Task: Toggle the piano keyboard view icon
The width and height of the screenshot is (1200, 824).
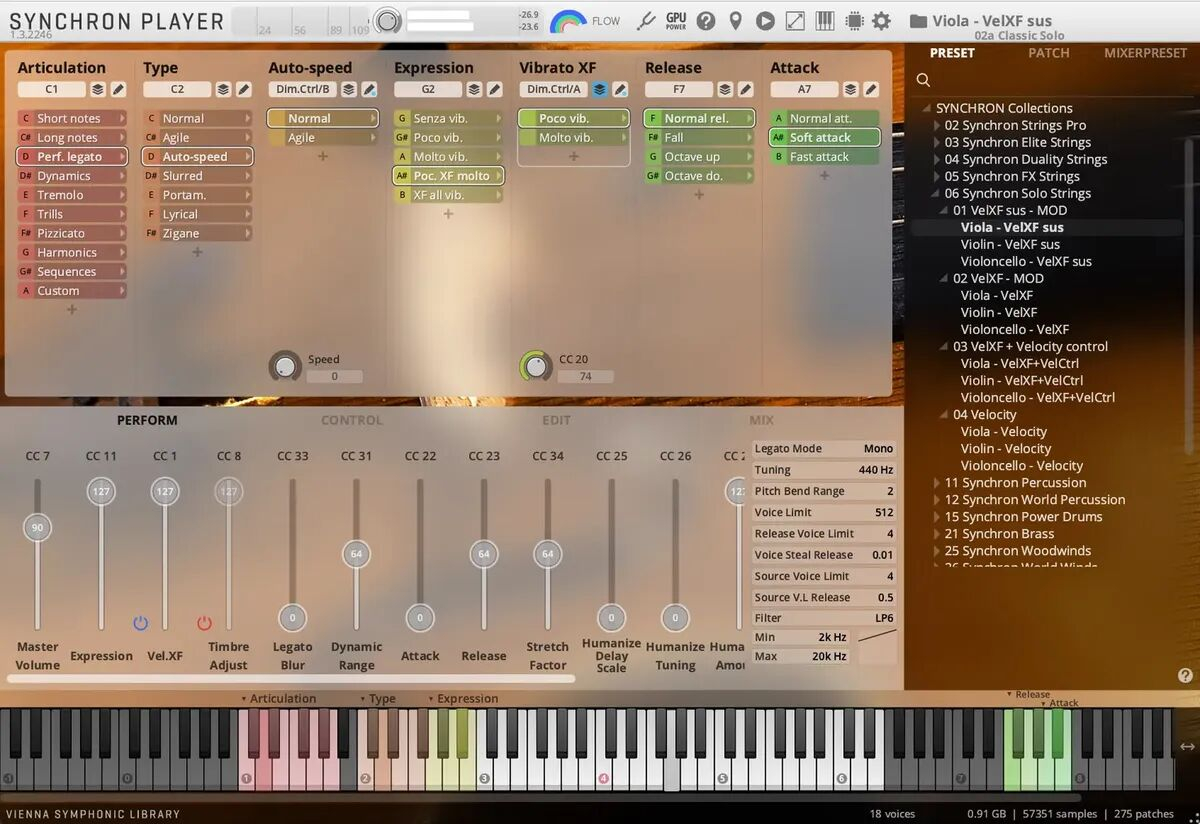Action: 825,20
